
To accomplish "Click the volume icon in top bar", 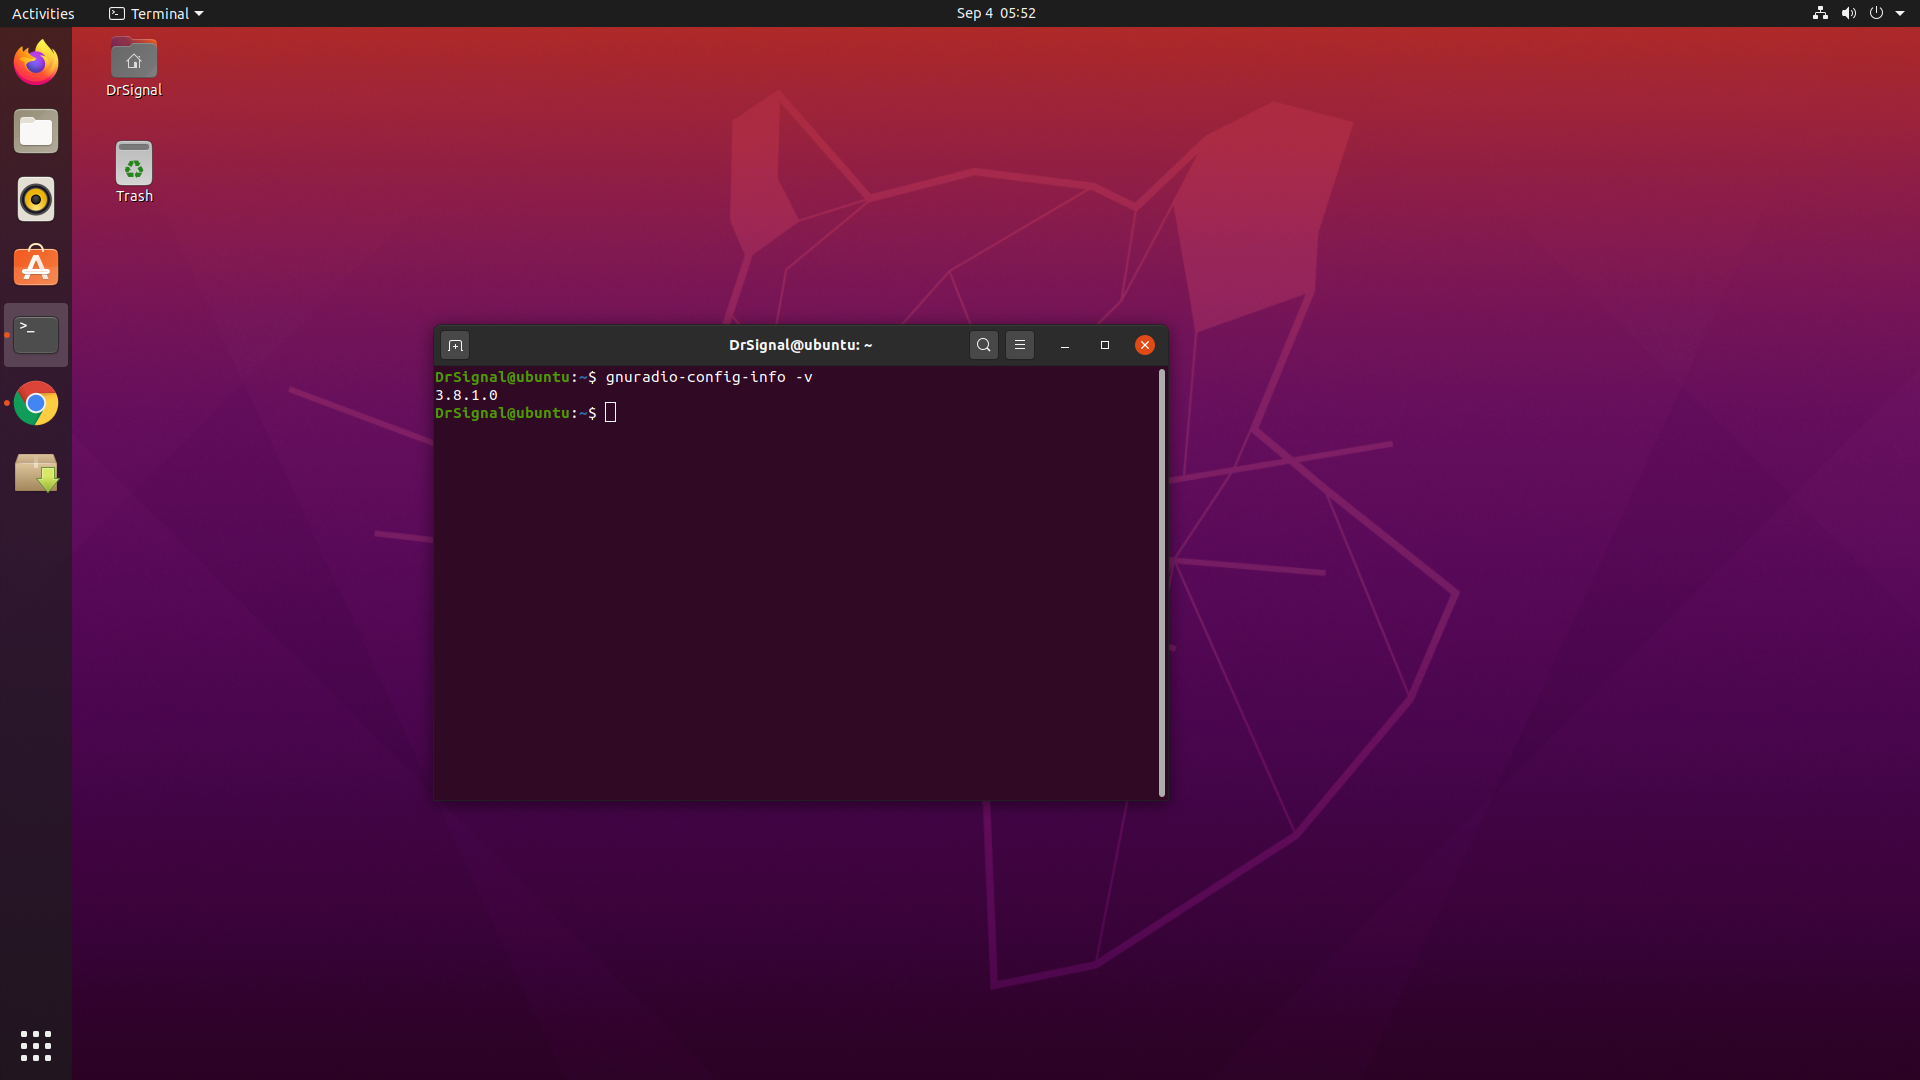I will 1848,13.
